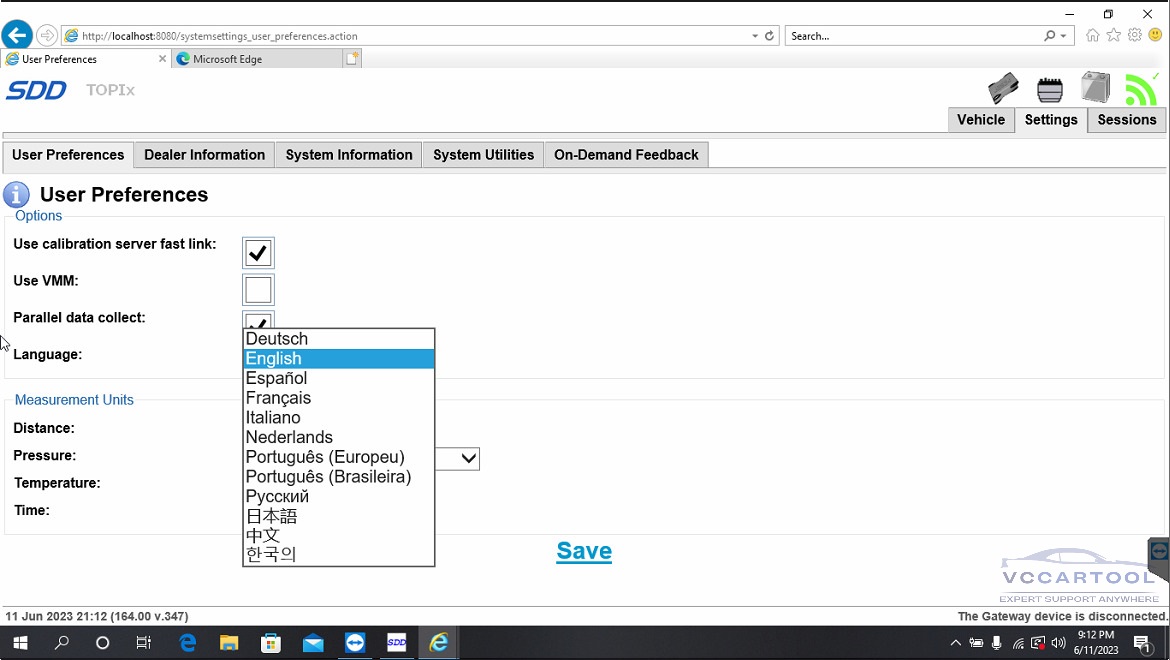Refresh the page using reload icon
Viewport: 1170px width, 660px height.
[x=769, y=36]
